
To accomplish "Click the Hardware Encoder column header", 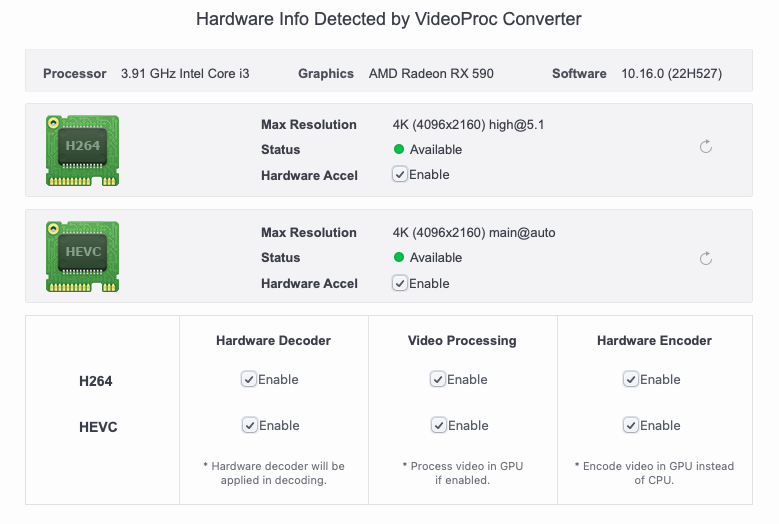I will [x=654, y=341].
